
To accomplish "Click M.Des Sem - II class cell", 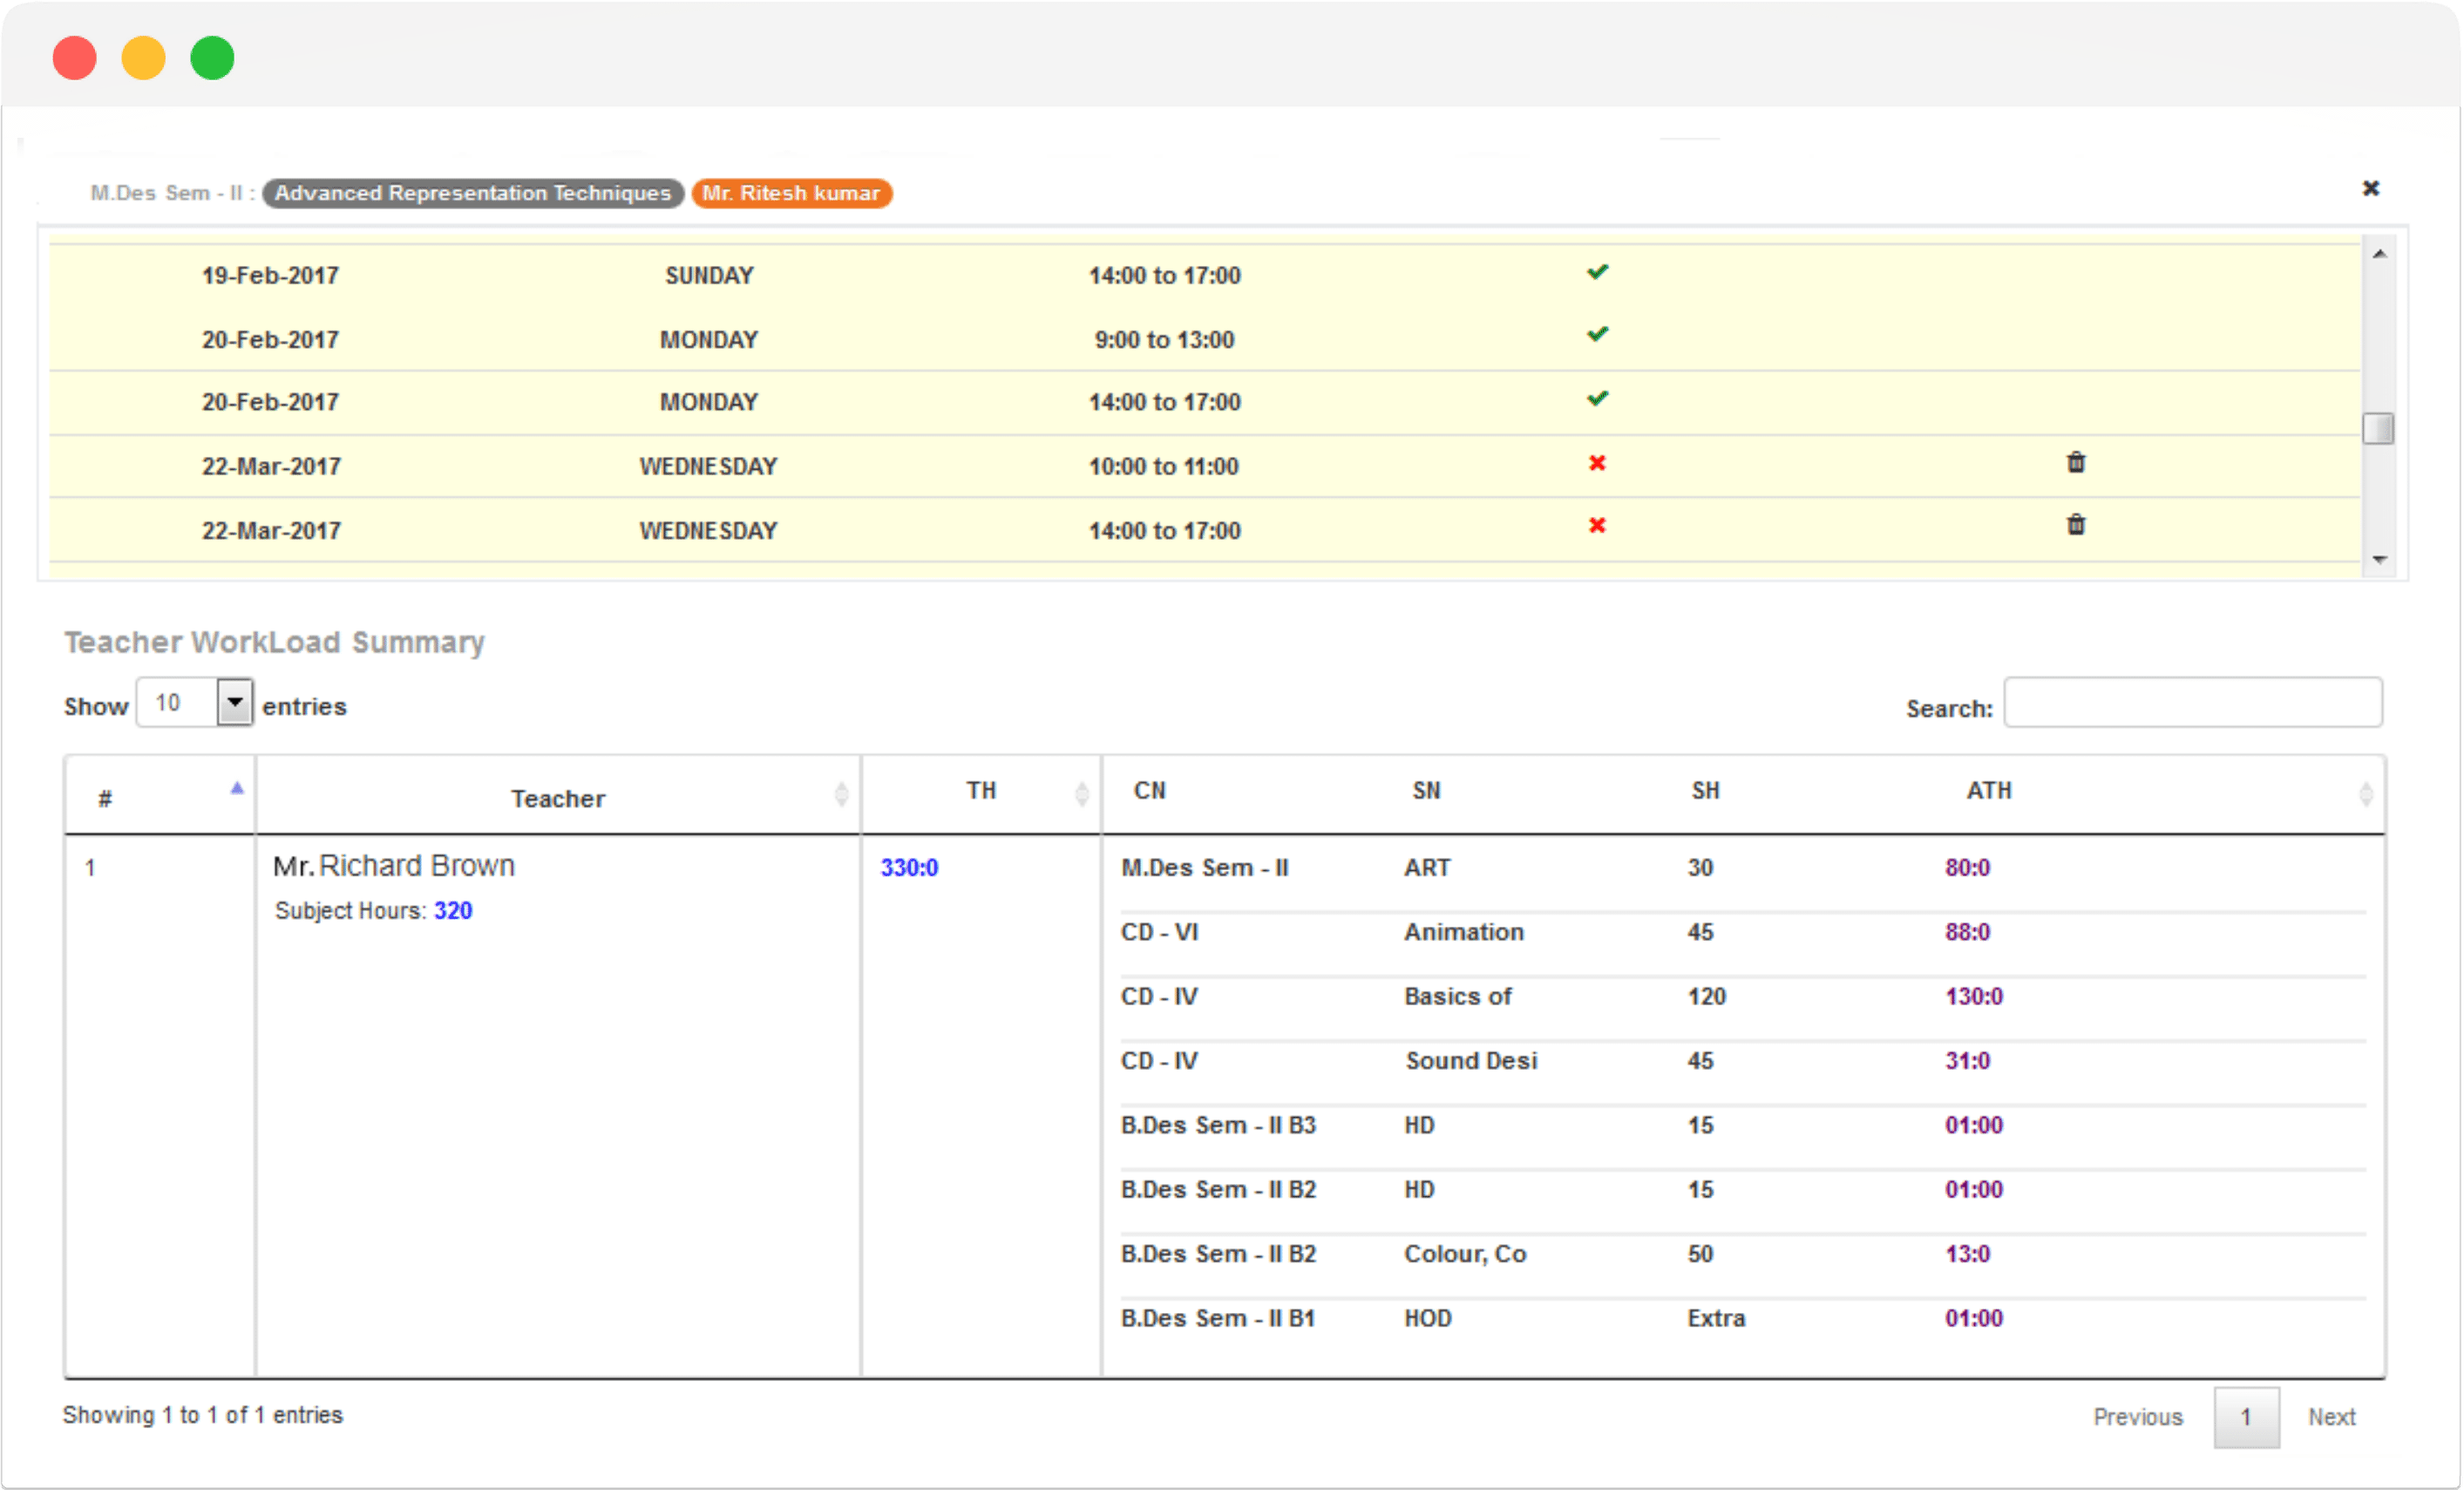I will (x=1205, y=868).
